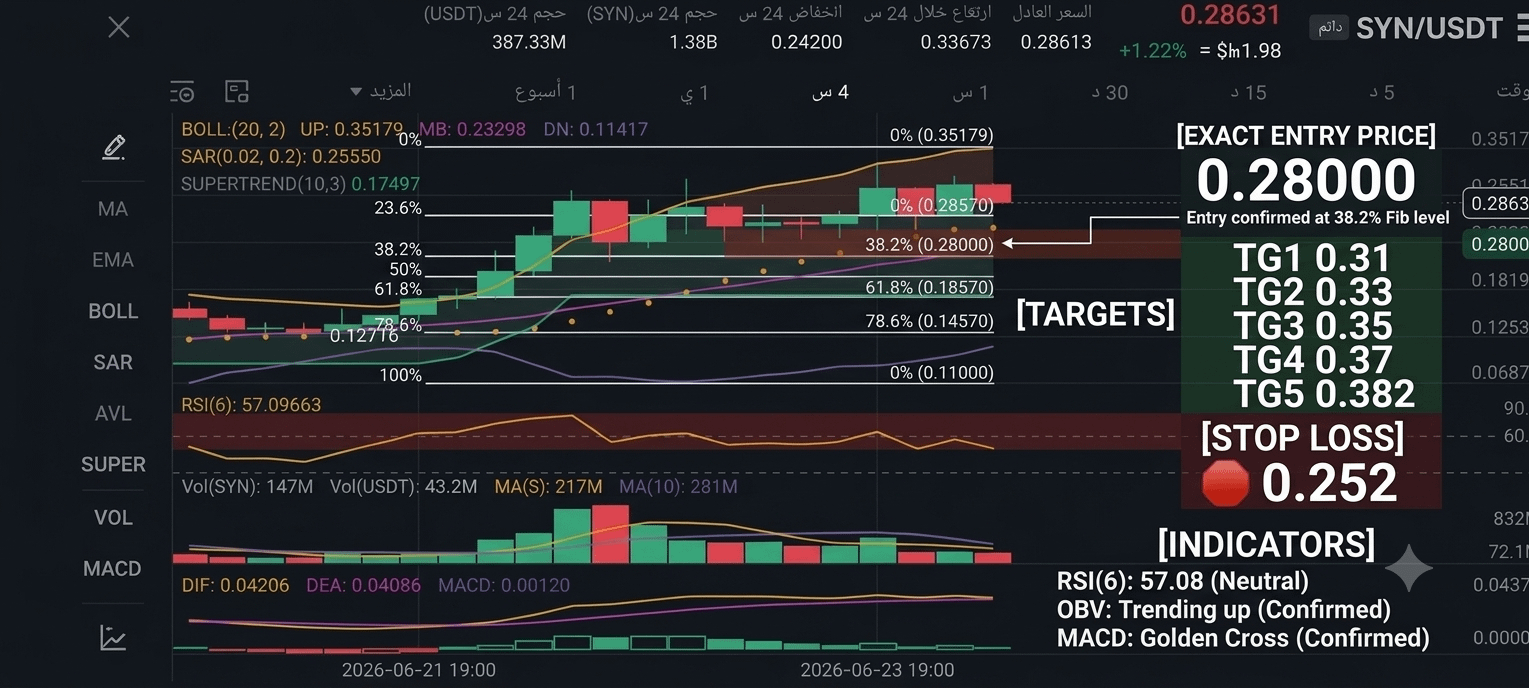Image resolution: width=1529 pixels, height=688 pixels.
Task: Open chart display settings icon
Action: 182,92
